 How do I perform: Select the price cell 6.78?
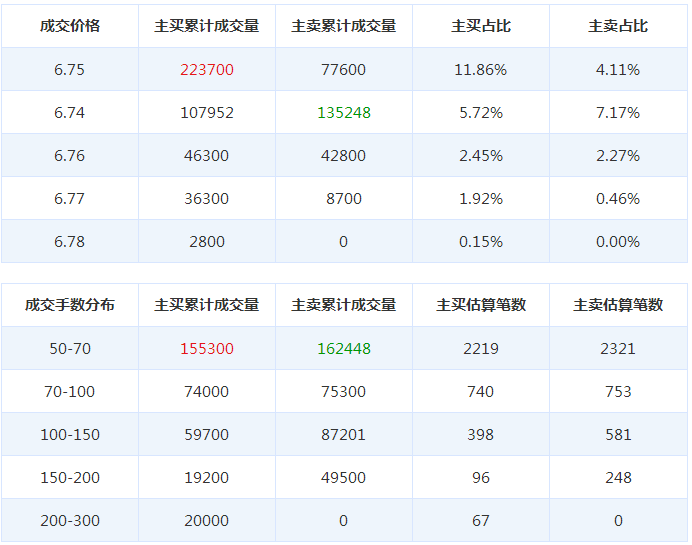tap(69, 242)
